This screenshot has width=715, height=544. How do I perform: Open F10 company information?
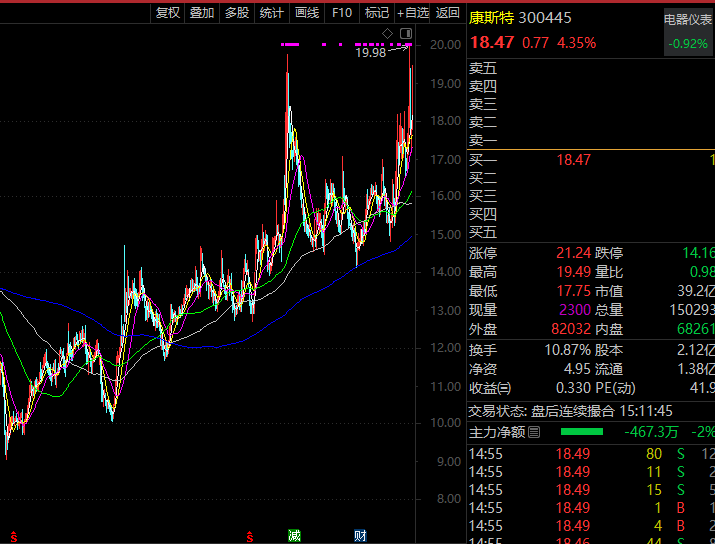(x=342, y=13)
